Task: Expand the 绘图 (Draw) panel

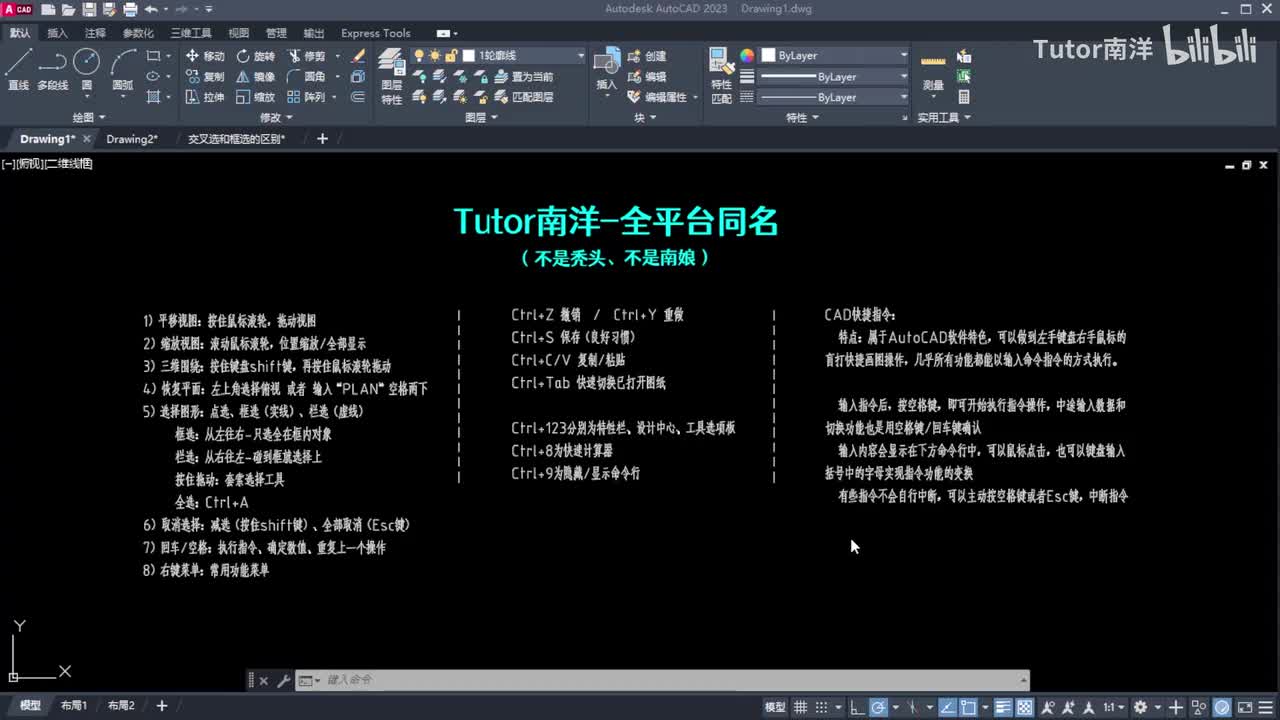Action: coord(88,117)
